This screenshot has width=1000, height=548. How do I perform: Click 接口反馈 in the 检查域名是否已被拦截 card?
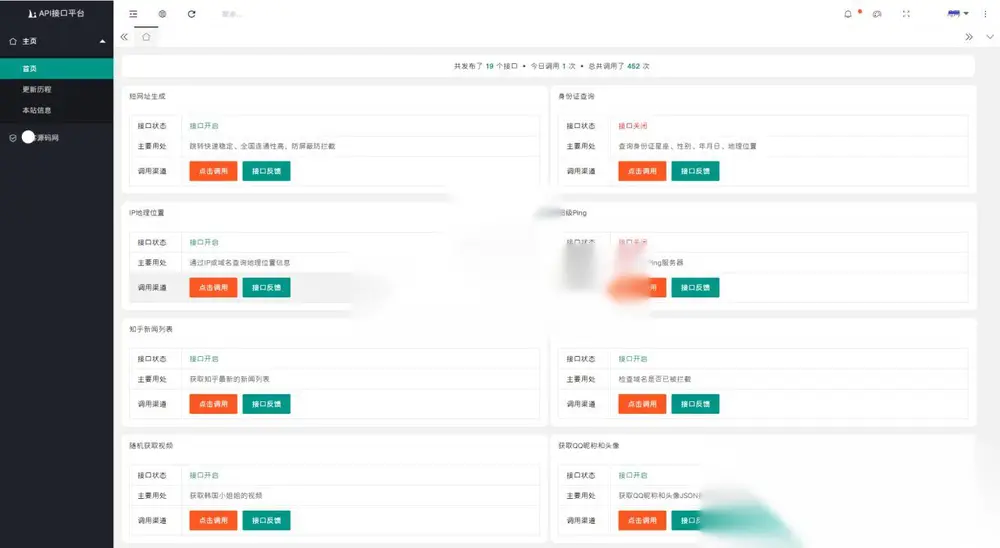[x=695, y=404]
